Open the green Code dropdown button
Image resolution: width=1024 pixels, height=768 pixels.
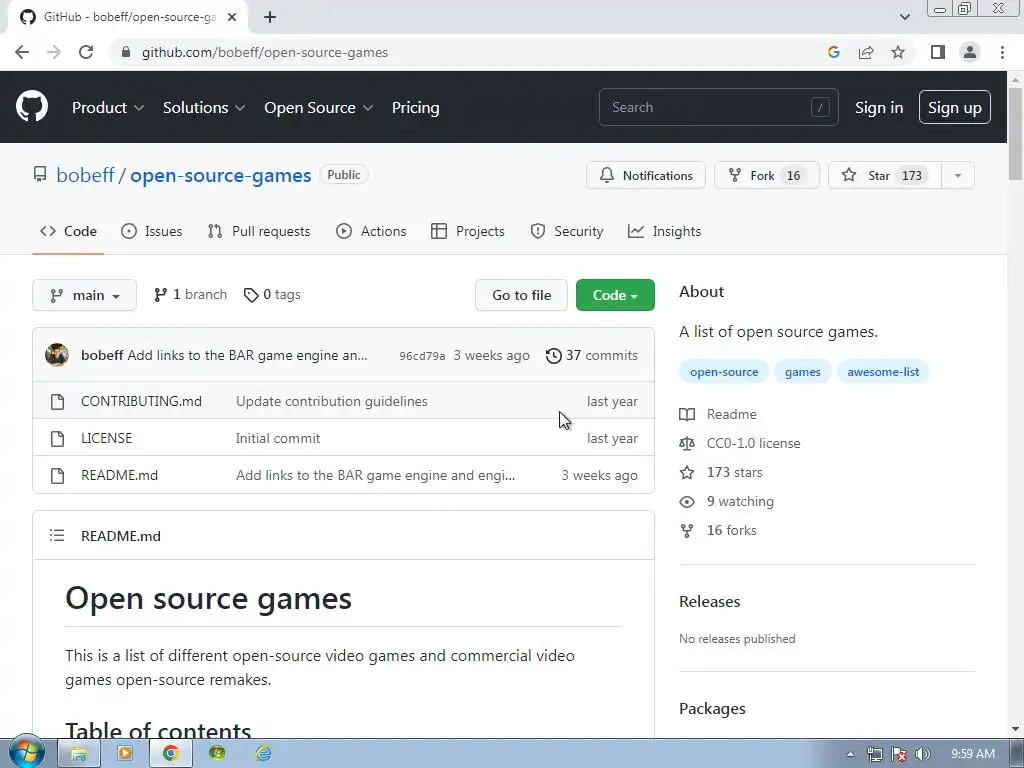click(615, 295)
